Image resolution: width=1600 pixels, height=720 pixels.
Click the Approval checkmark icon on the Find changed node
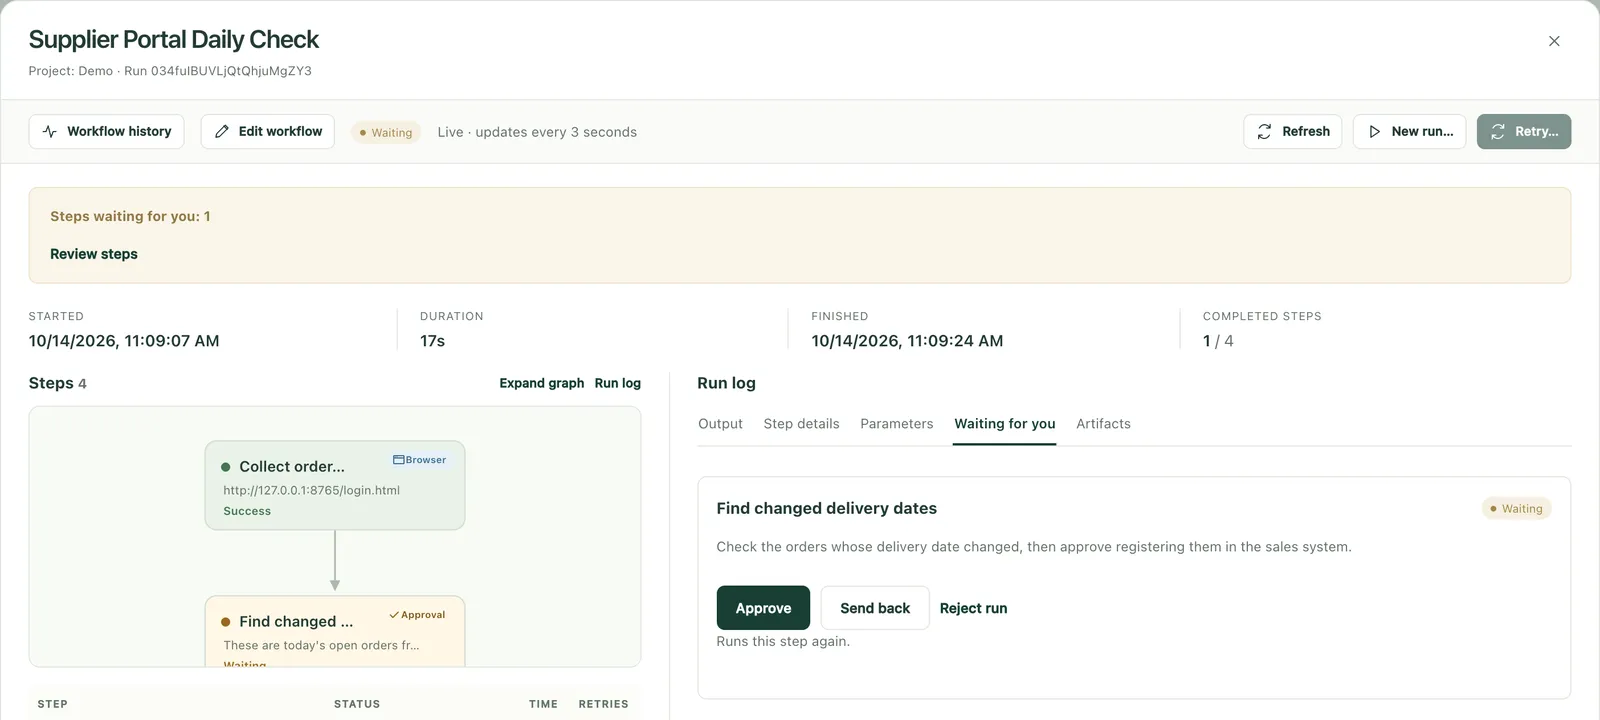[x=394, y=615]
